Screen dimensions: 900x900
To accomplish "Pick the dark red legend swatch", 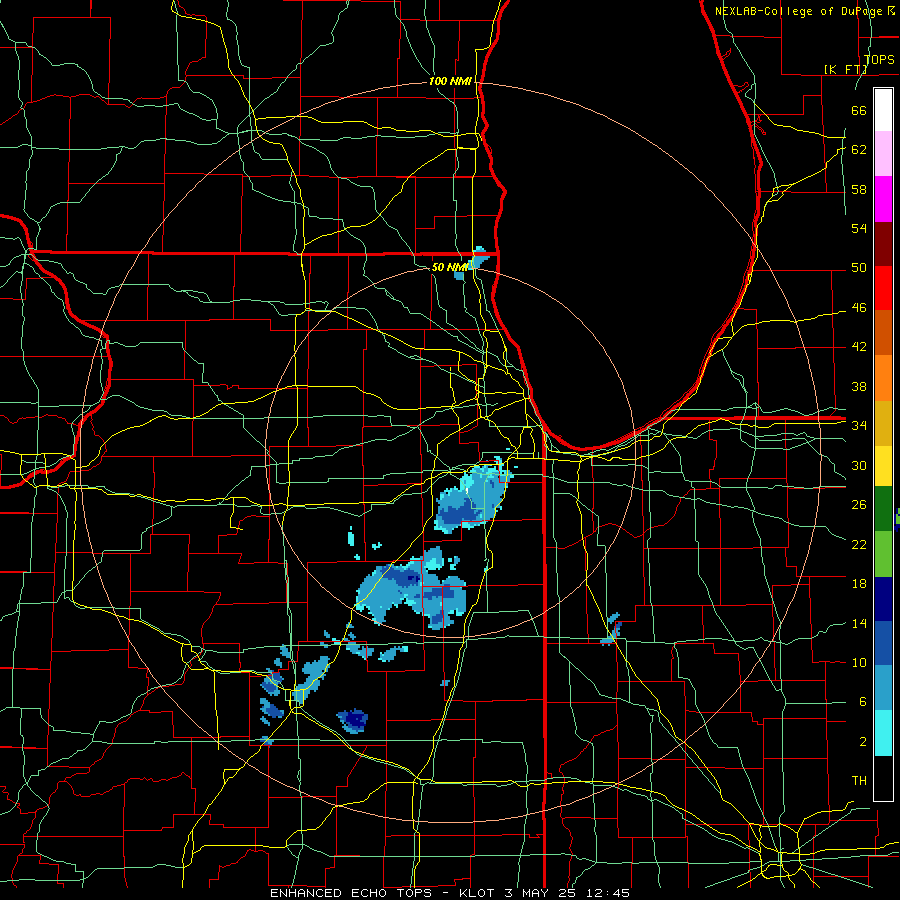I will pyautogui.click(x=883, y=243).
